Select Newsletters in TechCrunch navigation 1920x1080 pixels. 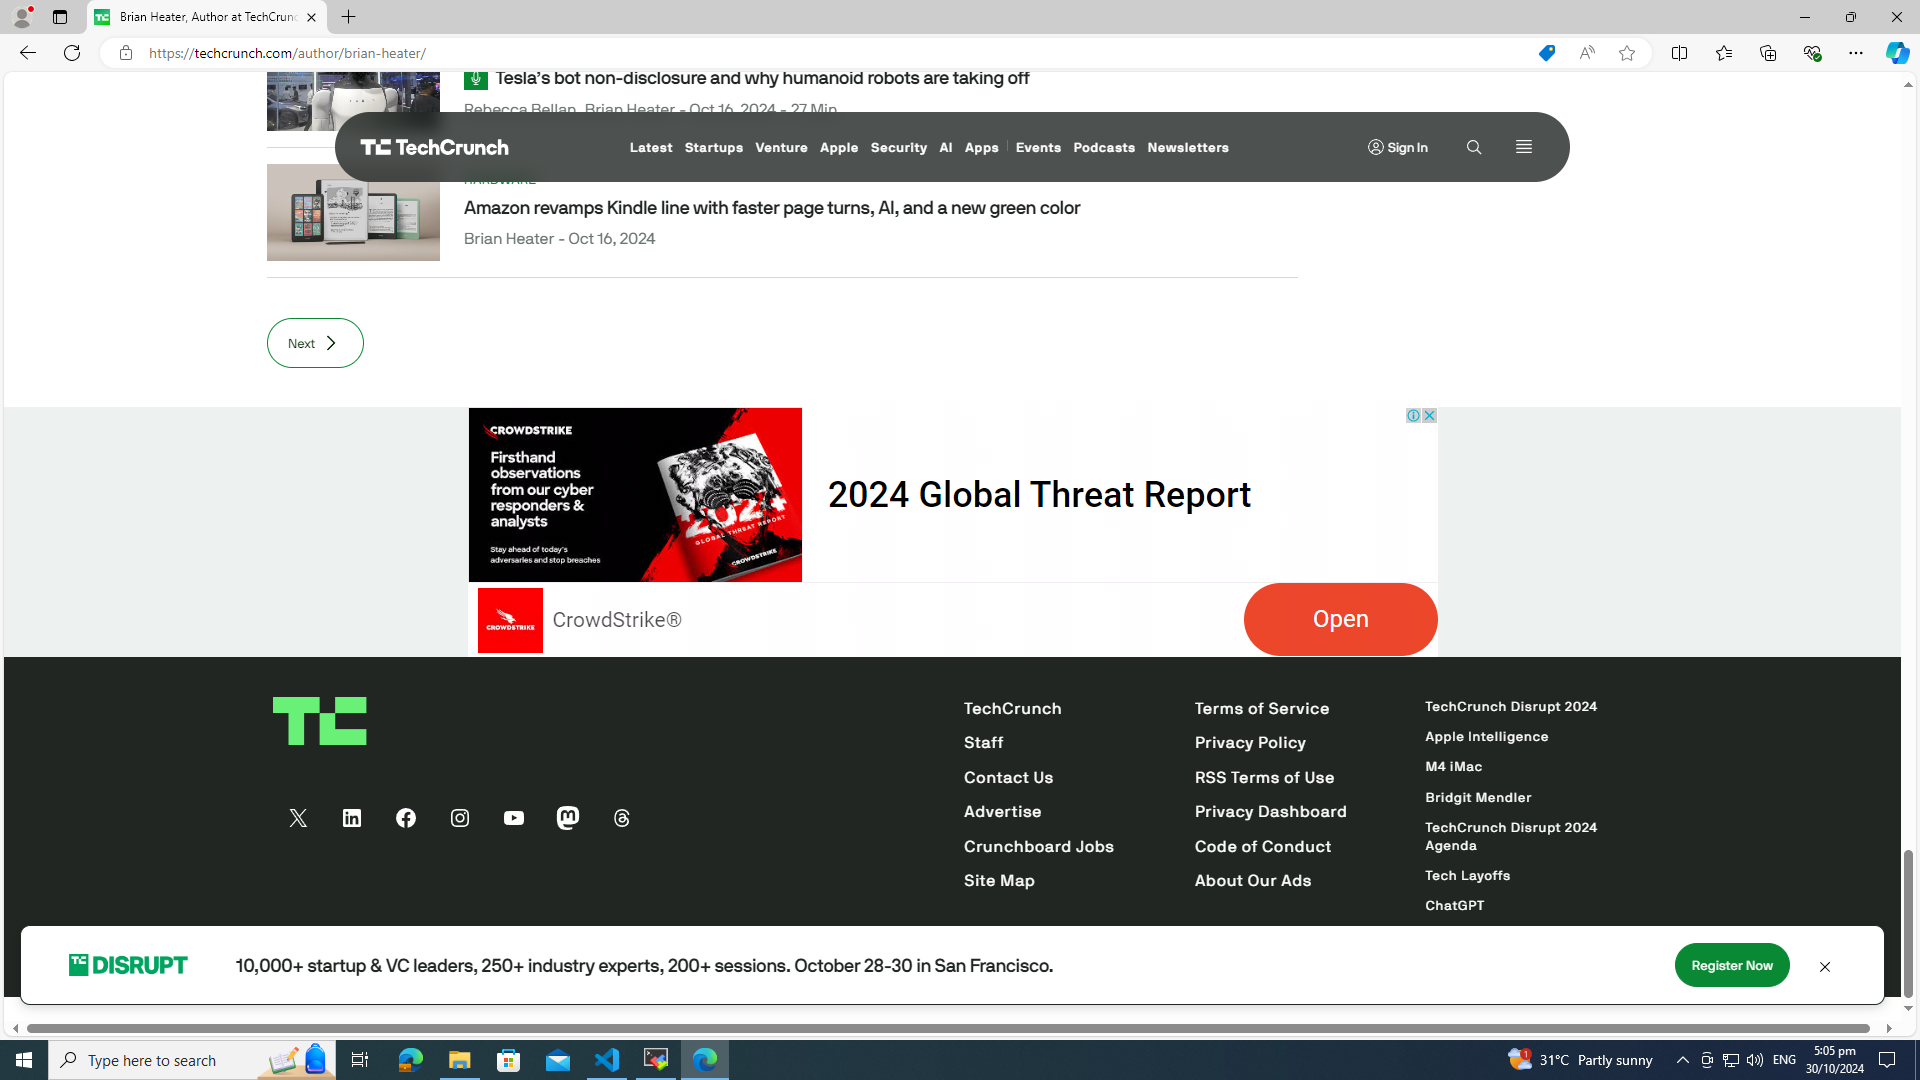pos(1188,148)
